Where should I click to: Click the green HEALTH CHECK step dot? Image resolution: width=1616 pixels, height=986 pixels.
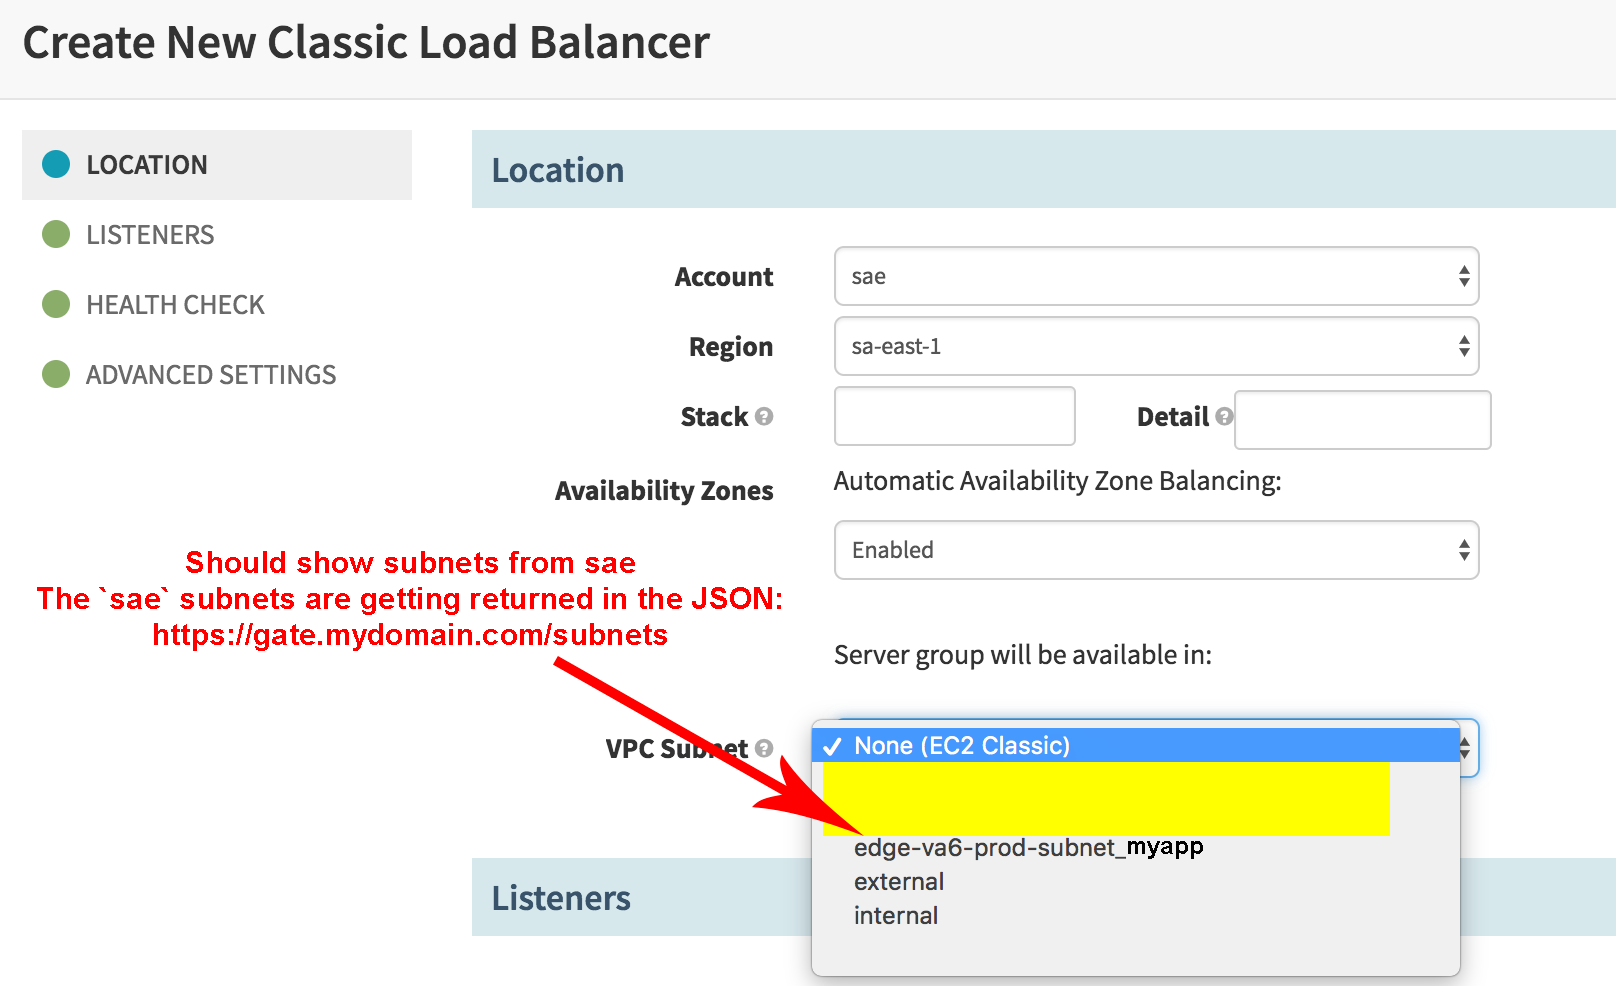(56, 304)
